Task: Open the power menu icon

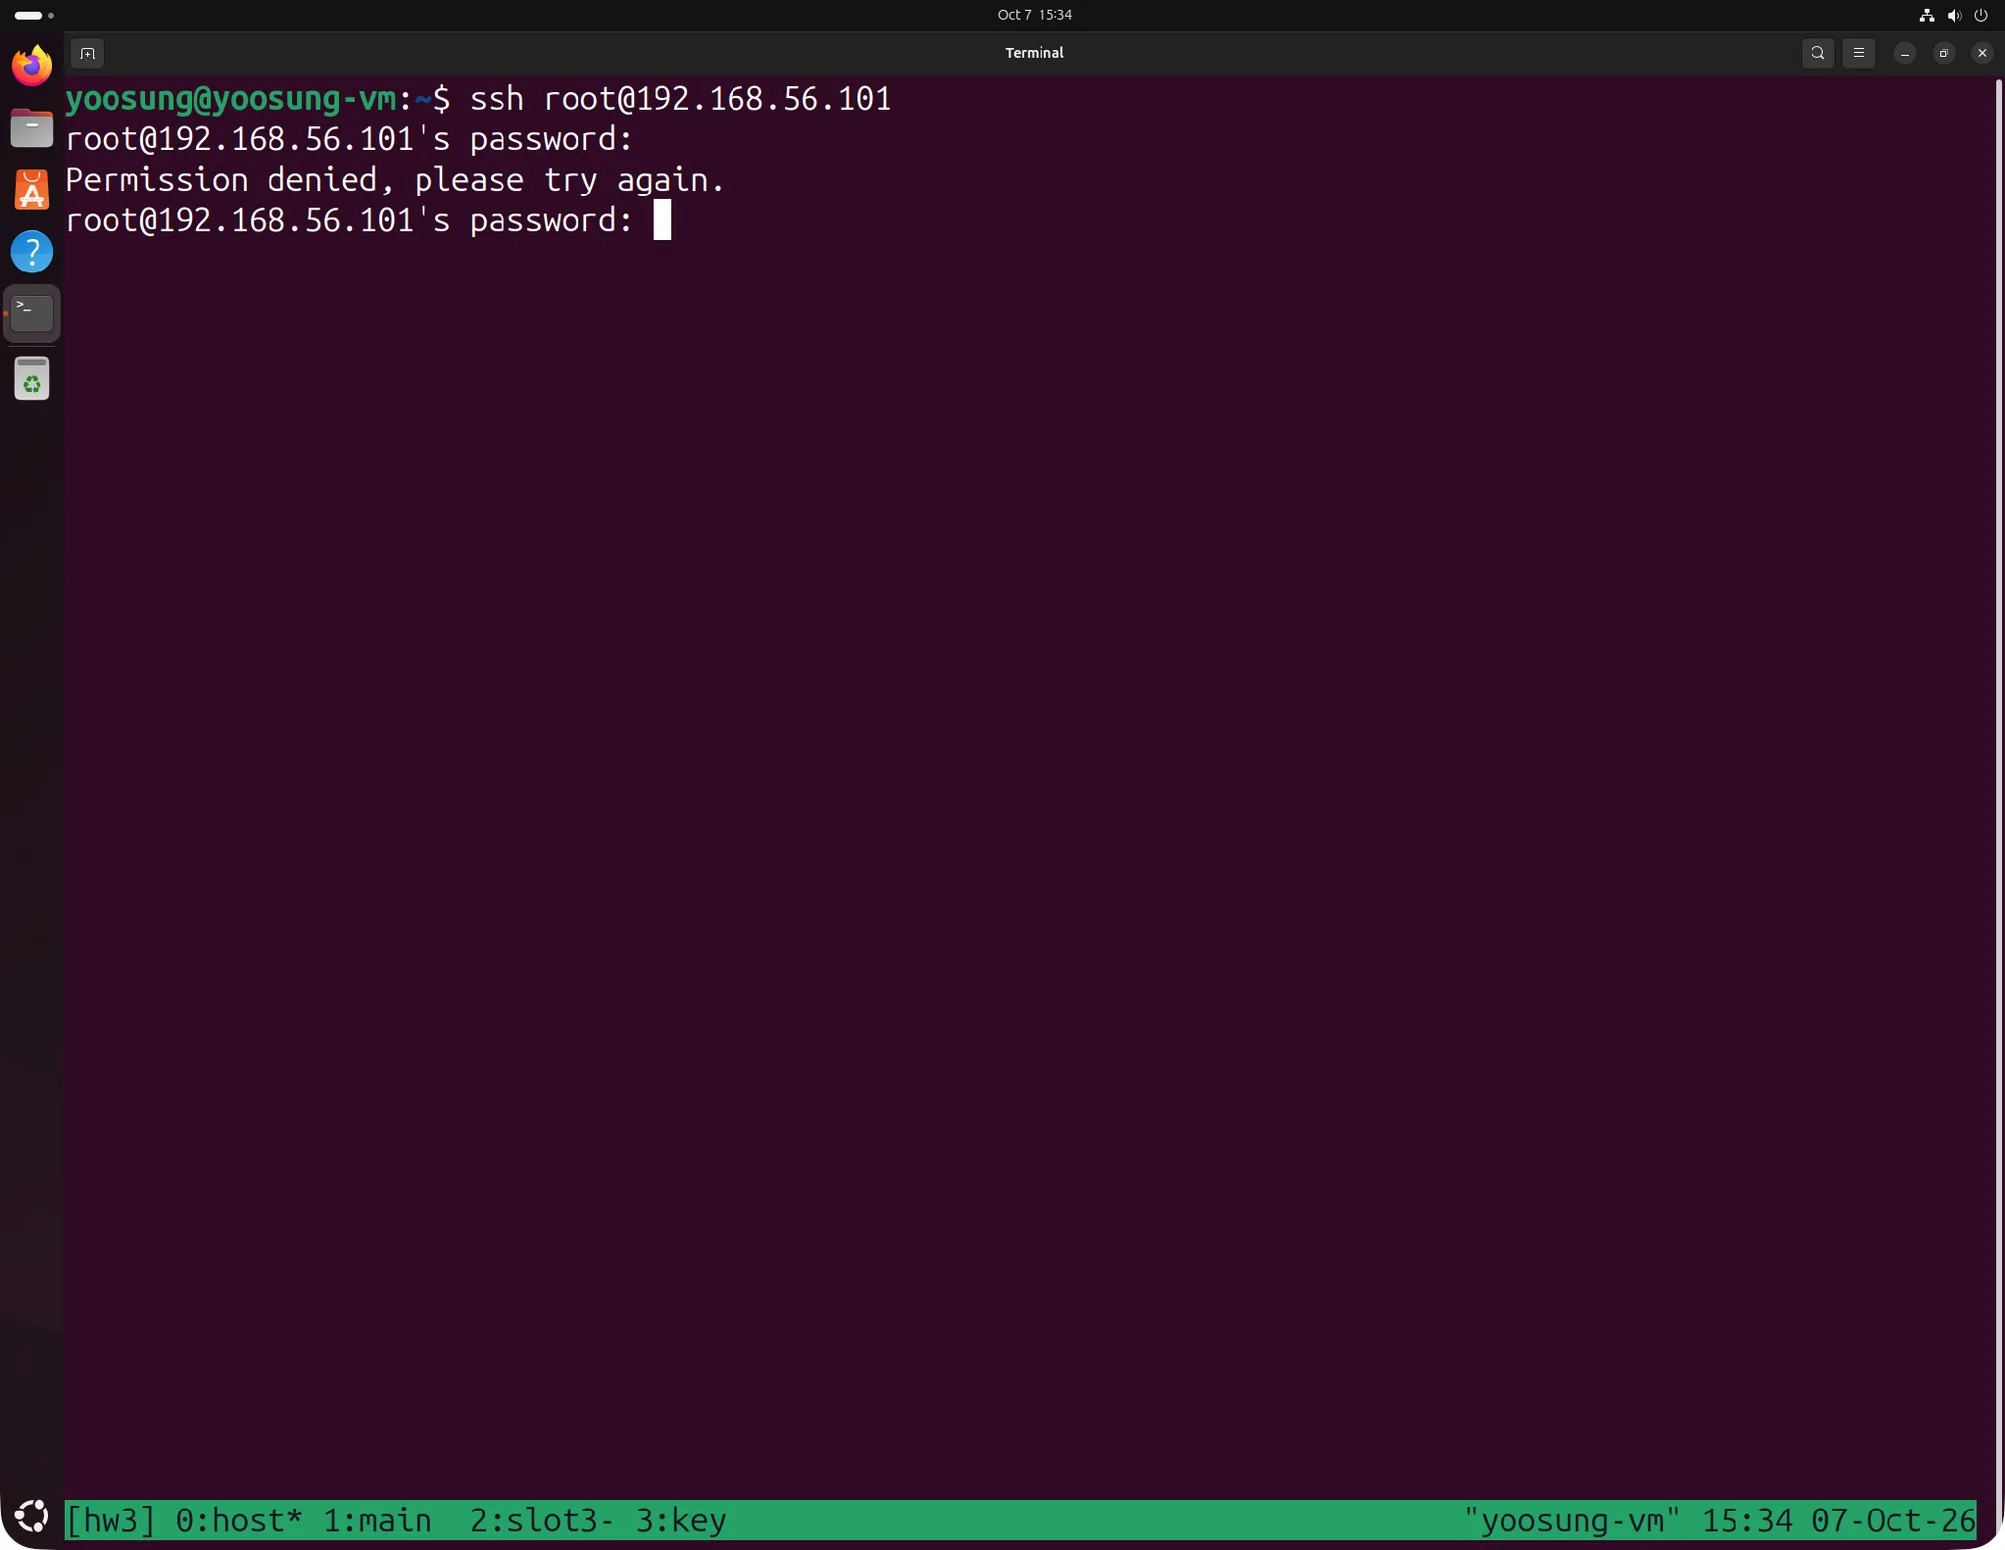Action: [x=1981, y=15]
